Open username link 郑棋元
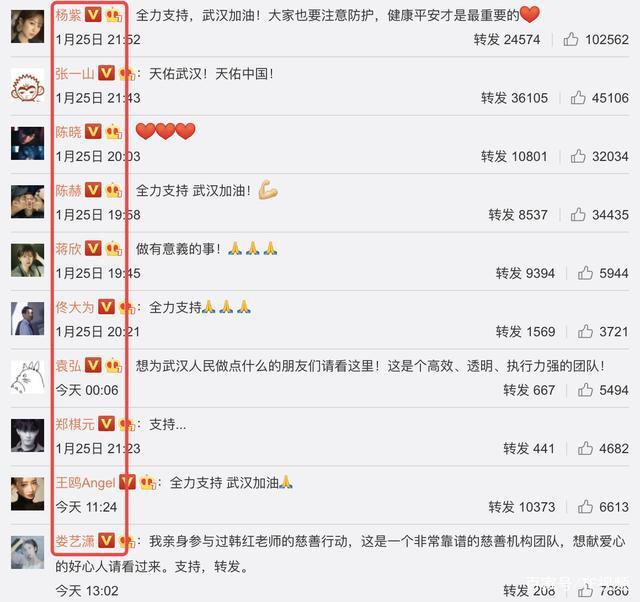Viewport: 640px width, 602px height. coord(75,424)
